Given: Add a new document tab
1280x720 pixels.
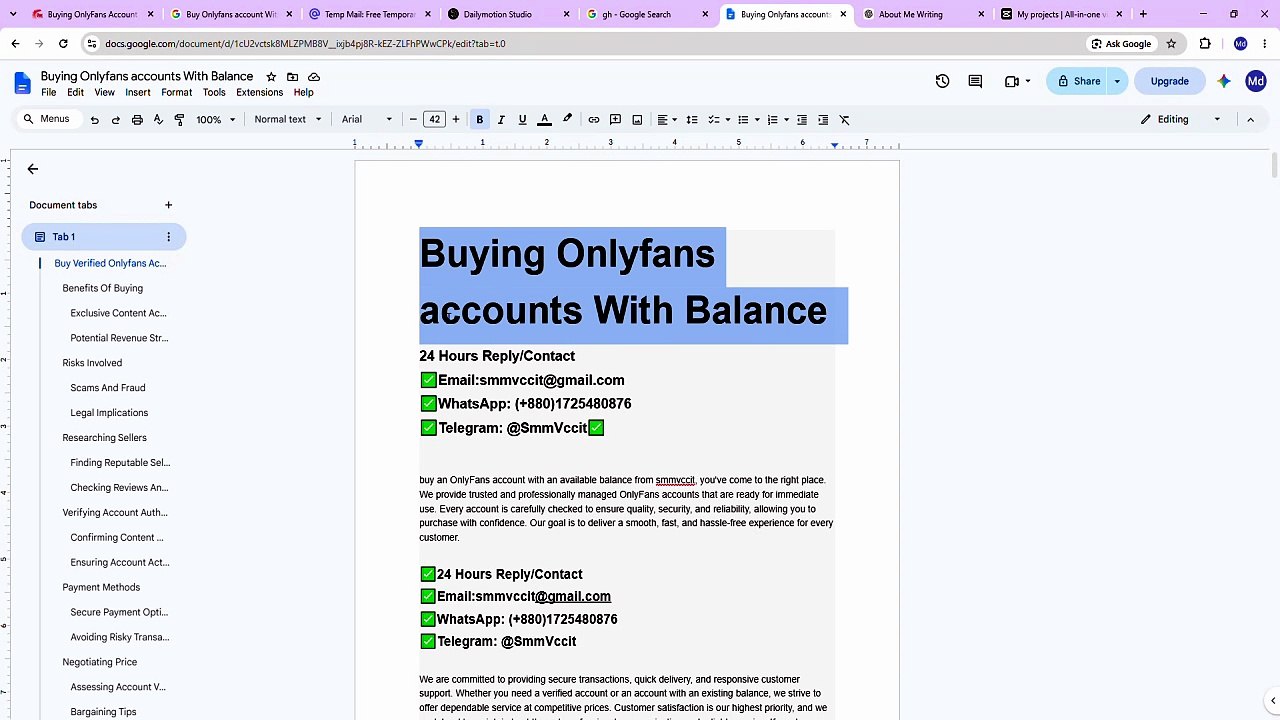Looking at the screenshot, I should tap(168, 205).
